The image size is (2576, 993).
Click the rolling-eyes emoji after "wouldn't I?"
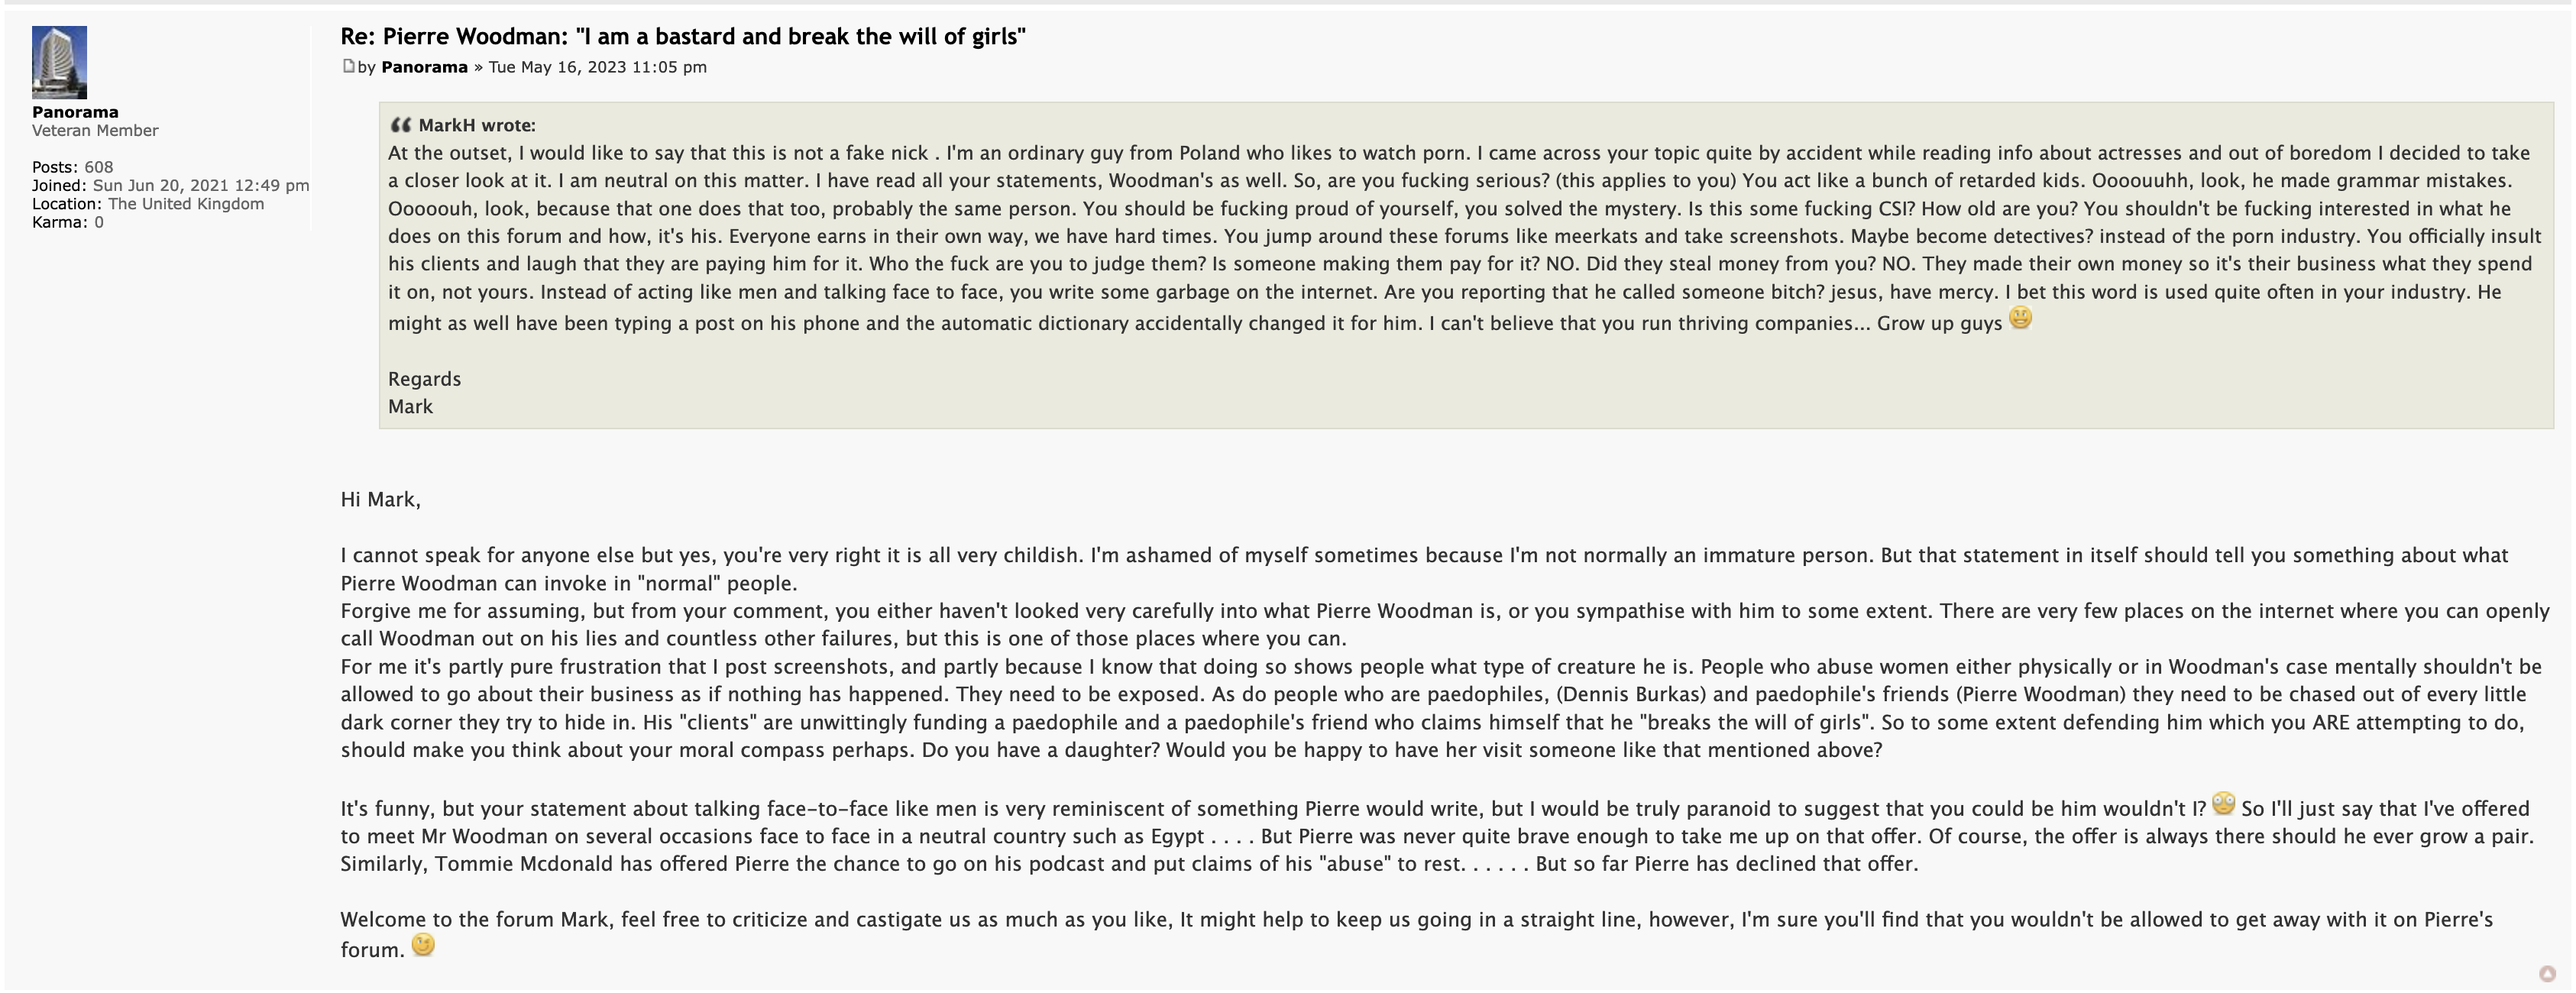[x=2223, y=804]
